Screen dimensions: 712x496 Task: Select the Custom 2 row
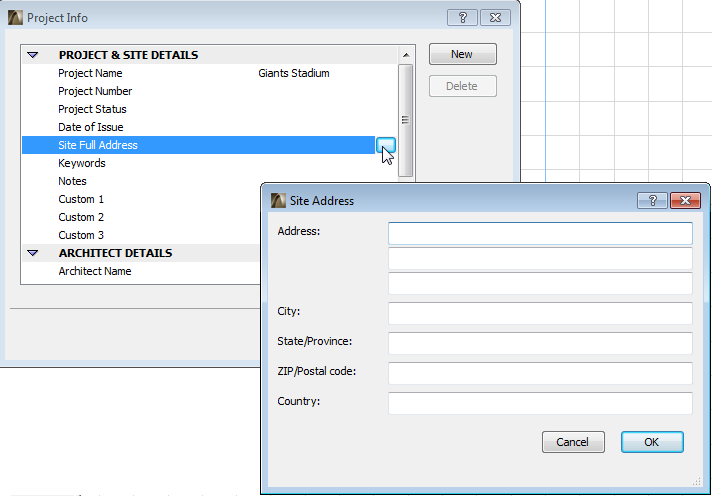click(142, 217)
